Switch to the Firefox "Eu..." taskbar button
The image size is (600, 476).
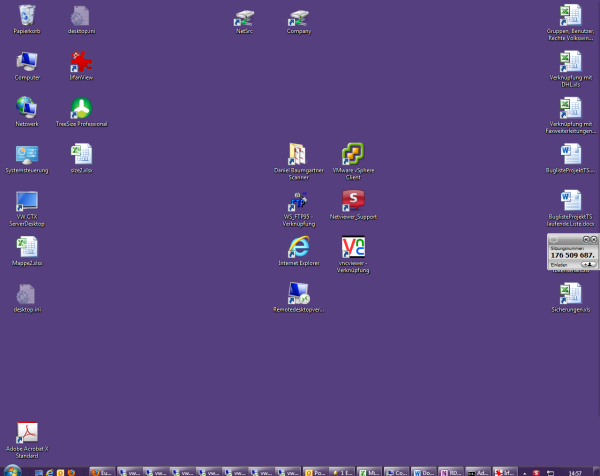tap(102, 472)
